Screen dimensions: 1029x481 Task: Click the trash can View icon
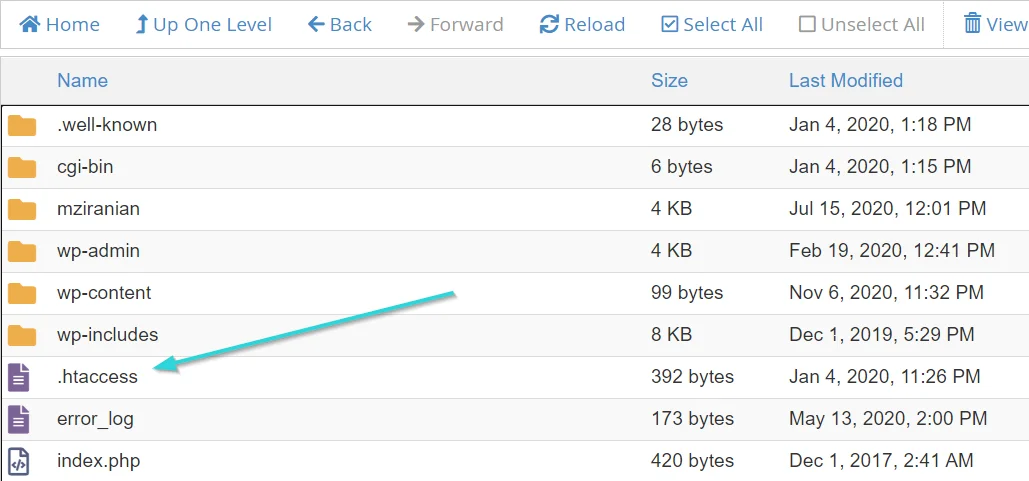[x=972, y=24]
